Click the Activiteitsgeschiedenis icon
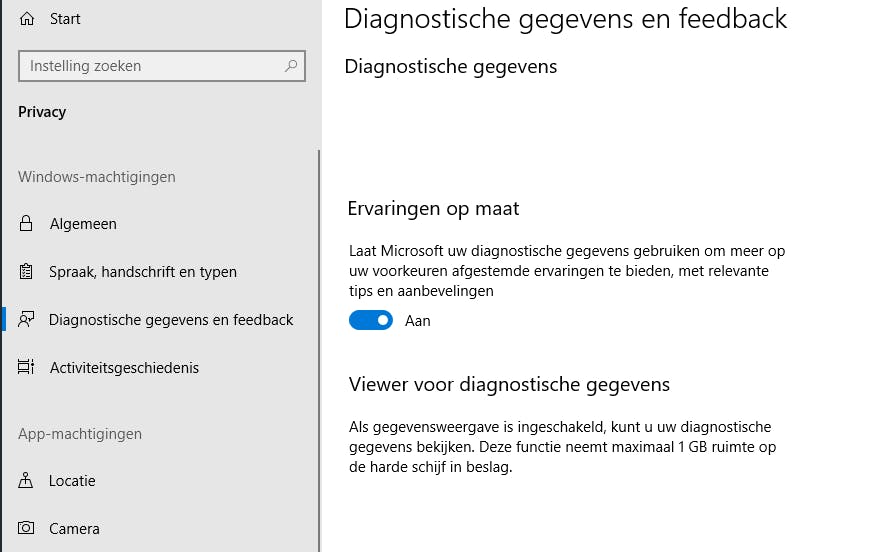Viewport: 886px width, 552px height. (27, 368)
